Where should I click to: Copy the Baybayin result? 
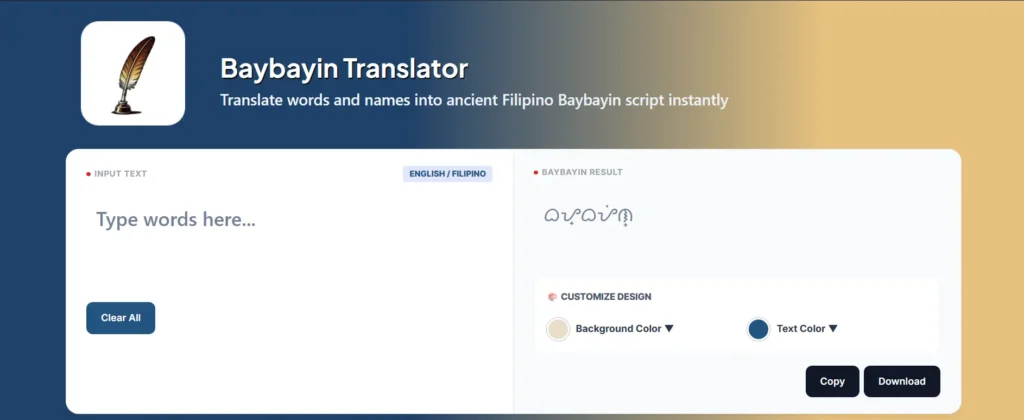pyautogui.click(x=832, y=381)
